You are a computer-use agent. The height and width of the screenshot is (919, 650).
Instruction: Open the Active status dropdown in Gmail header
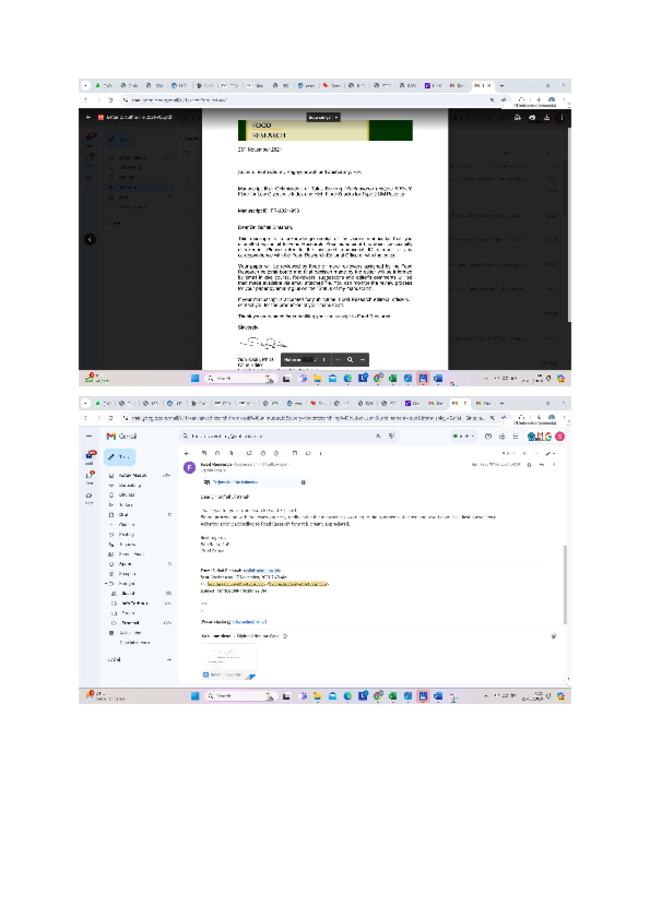point(463,436)
